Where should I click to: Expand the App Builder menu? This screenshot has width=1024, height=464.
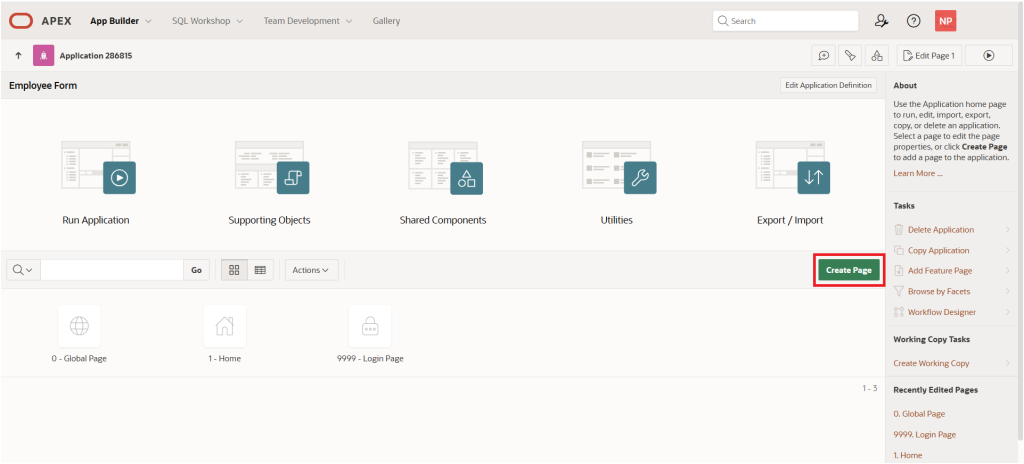tap(121, 21)
